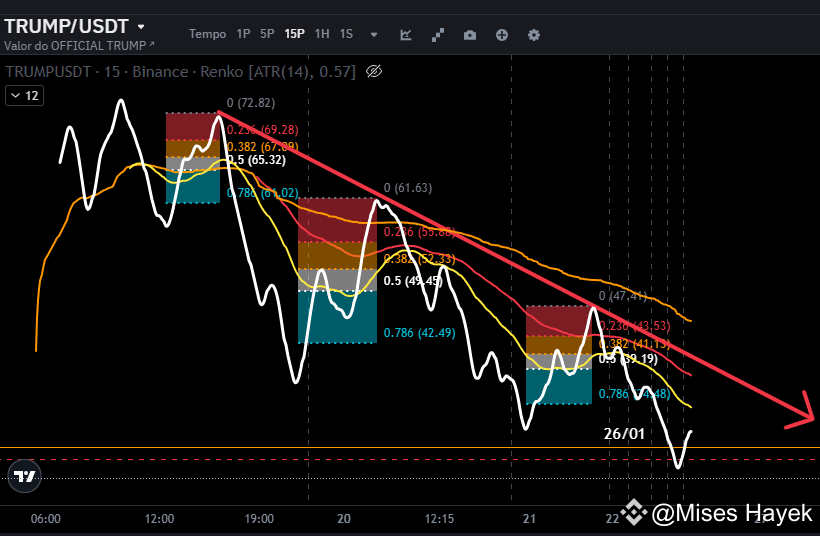Open the indicators icon

(438, 35)
